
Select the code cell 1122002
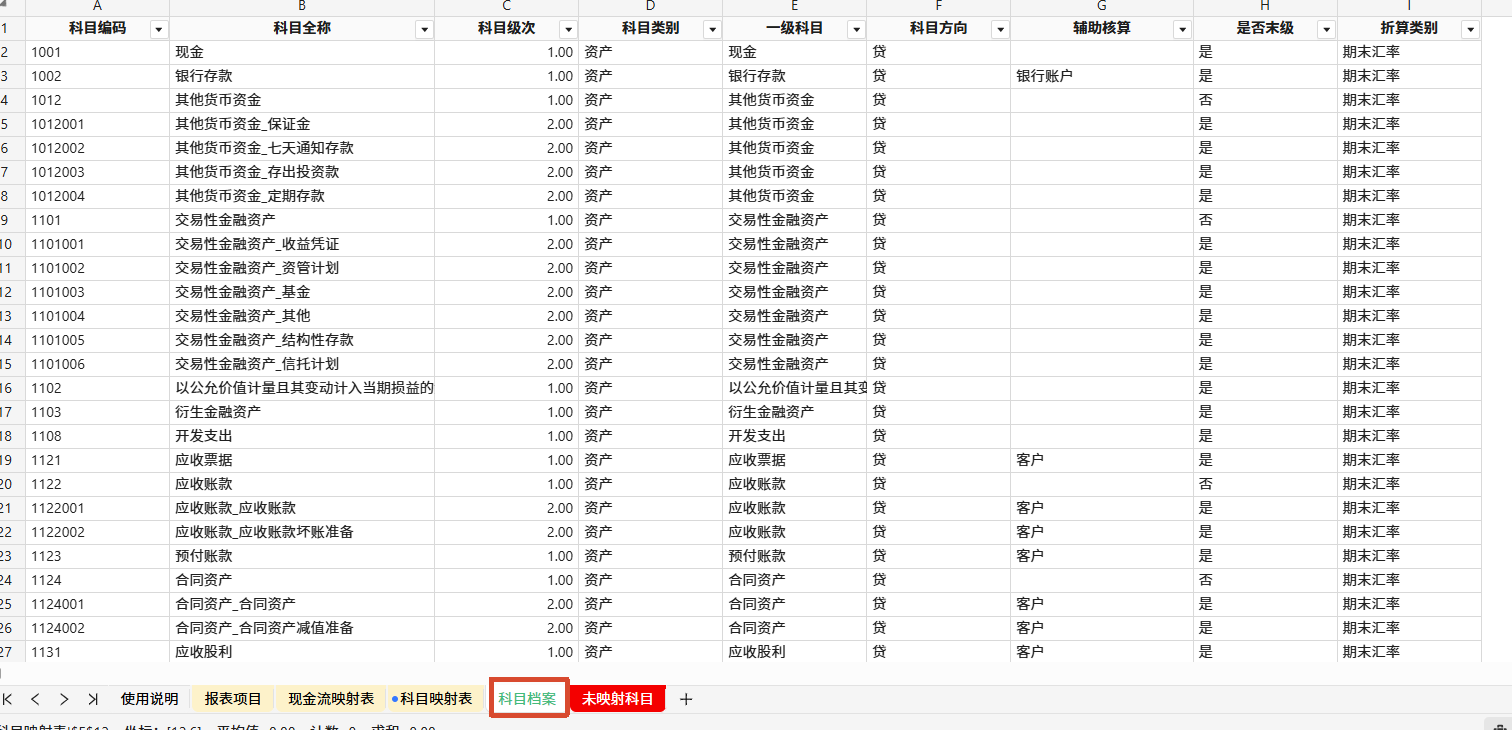[97, 532]
